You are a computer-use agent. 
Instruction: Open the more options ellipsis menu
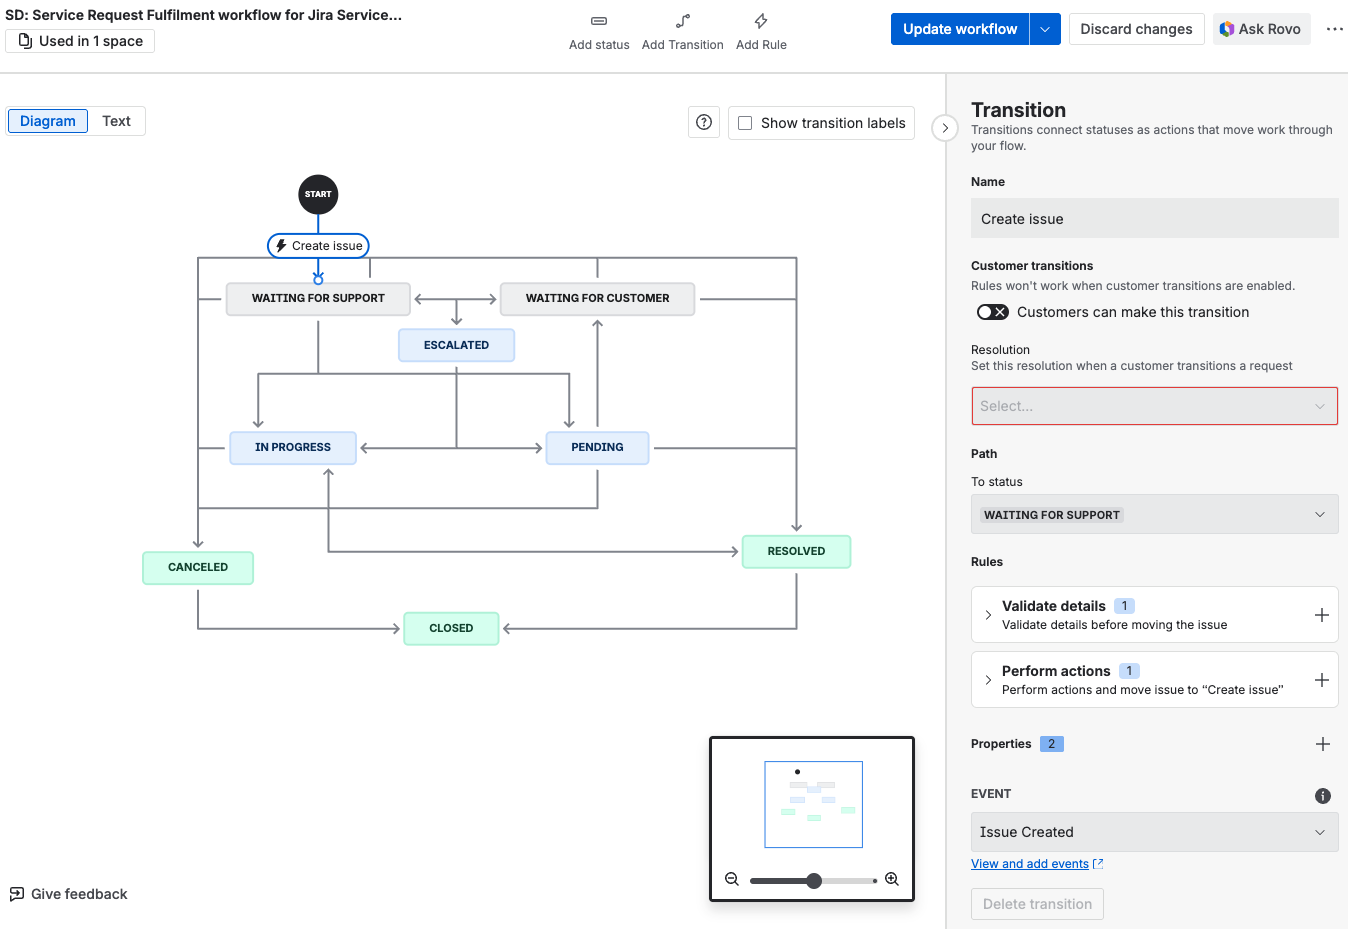pyautogui.click(x=1334, y=29)
